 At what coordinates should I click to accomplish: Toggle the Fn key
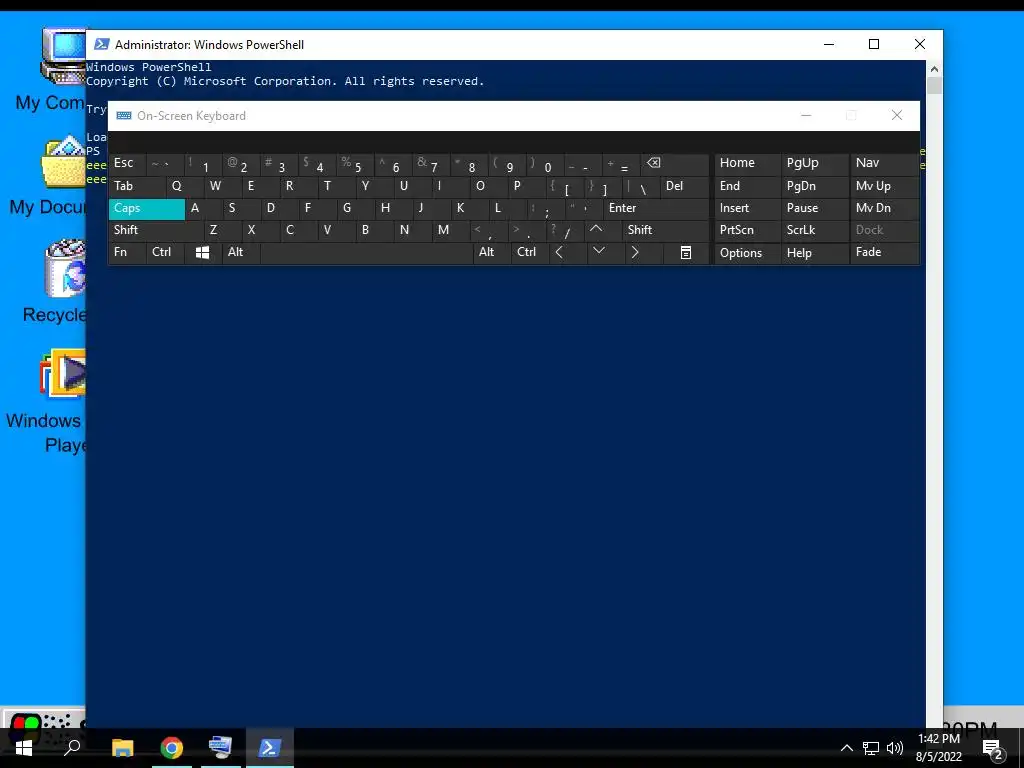click(127, 252)
